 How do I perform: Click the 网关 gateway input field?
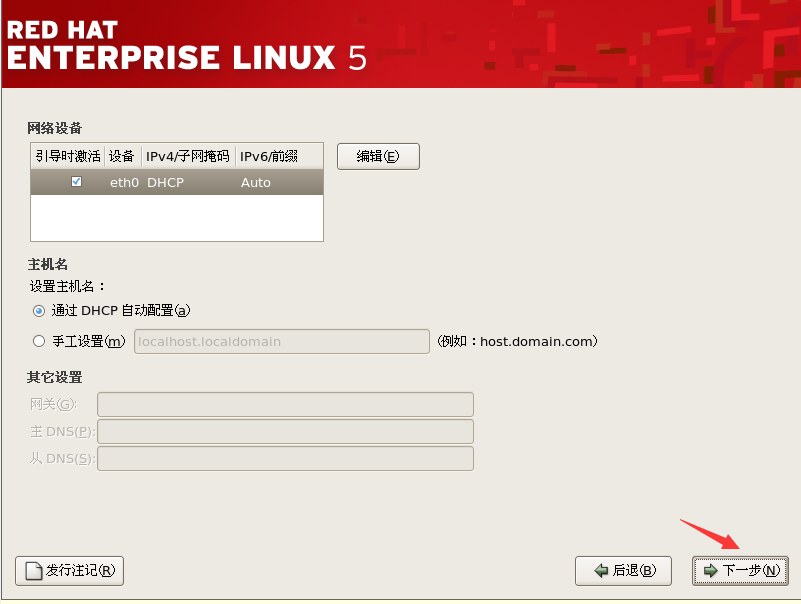[284, 404]
